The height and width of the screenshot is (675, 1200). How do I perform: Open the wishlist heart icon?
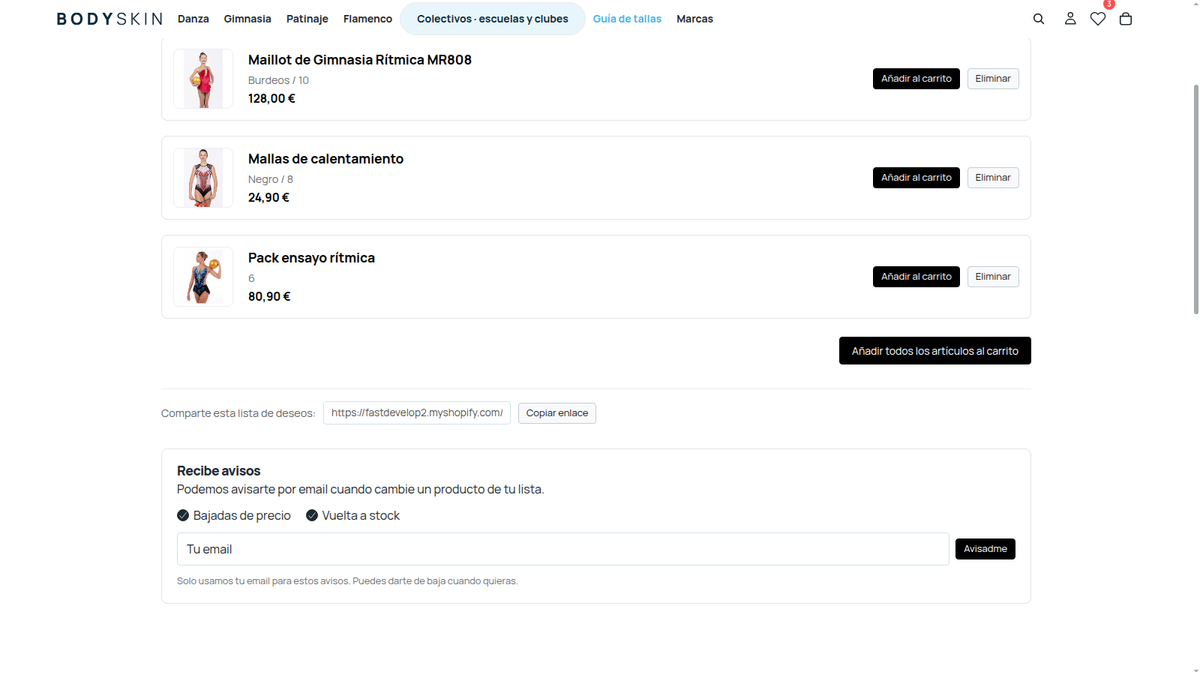1098,19
